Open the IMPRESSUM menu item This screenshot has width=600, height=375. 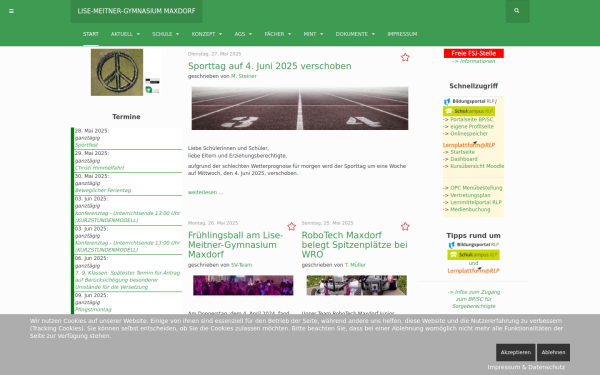click(x=402, y=34)
